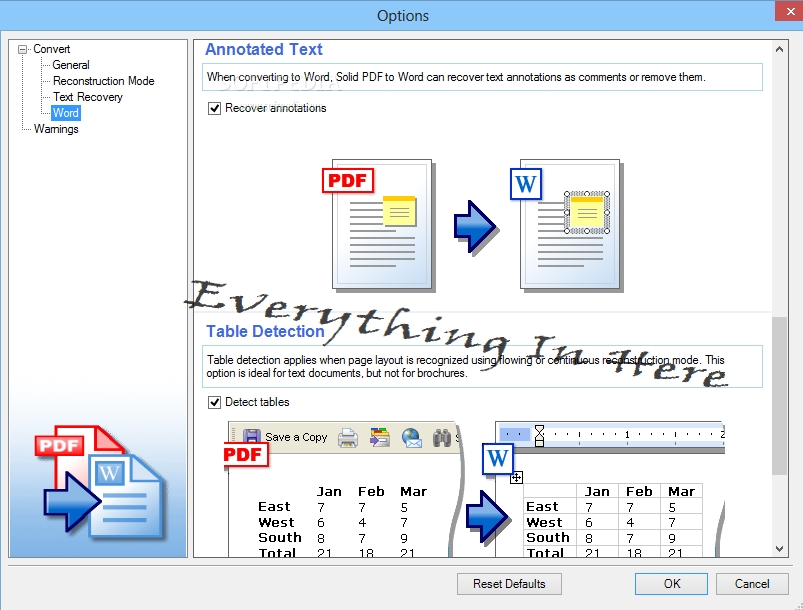The width and height of the screenshot is (803, 610).
Task: Click the Annotated Text heading
Action: [x=264, y=49]
